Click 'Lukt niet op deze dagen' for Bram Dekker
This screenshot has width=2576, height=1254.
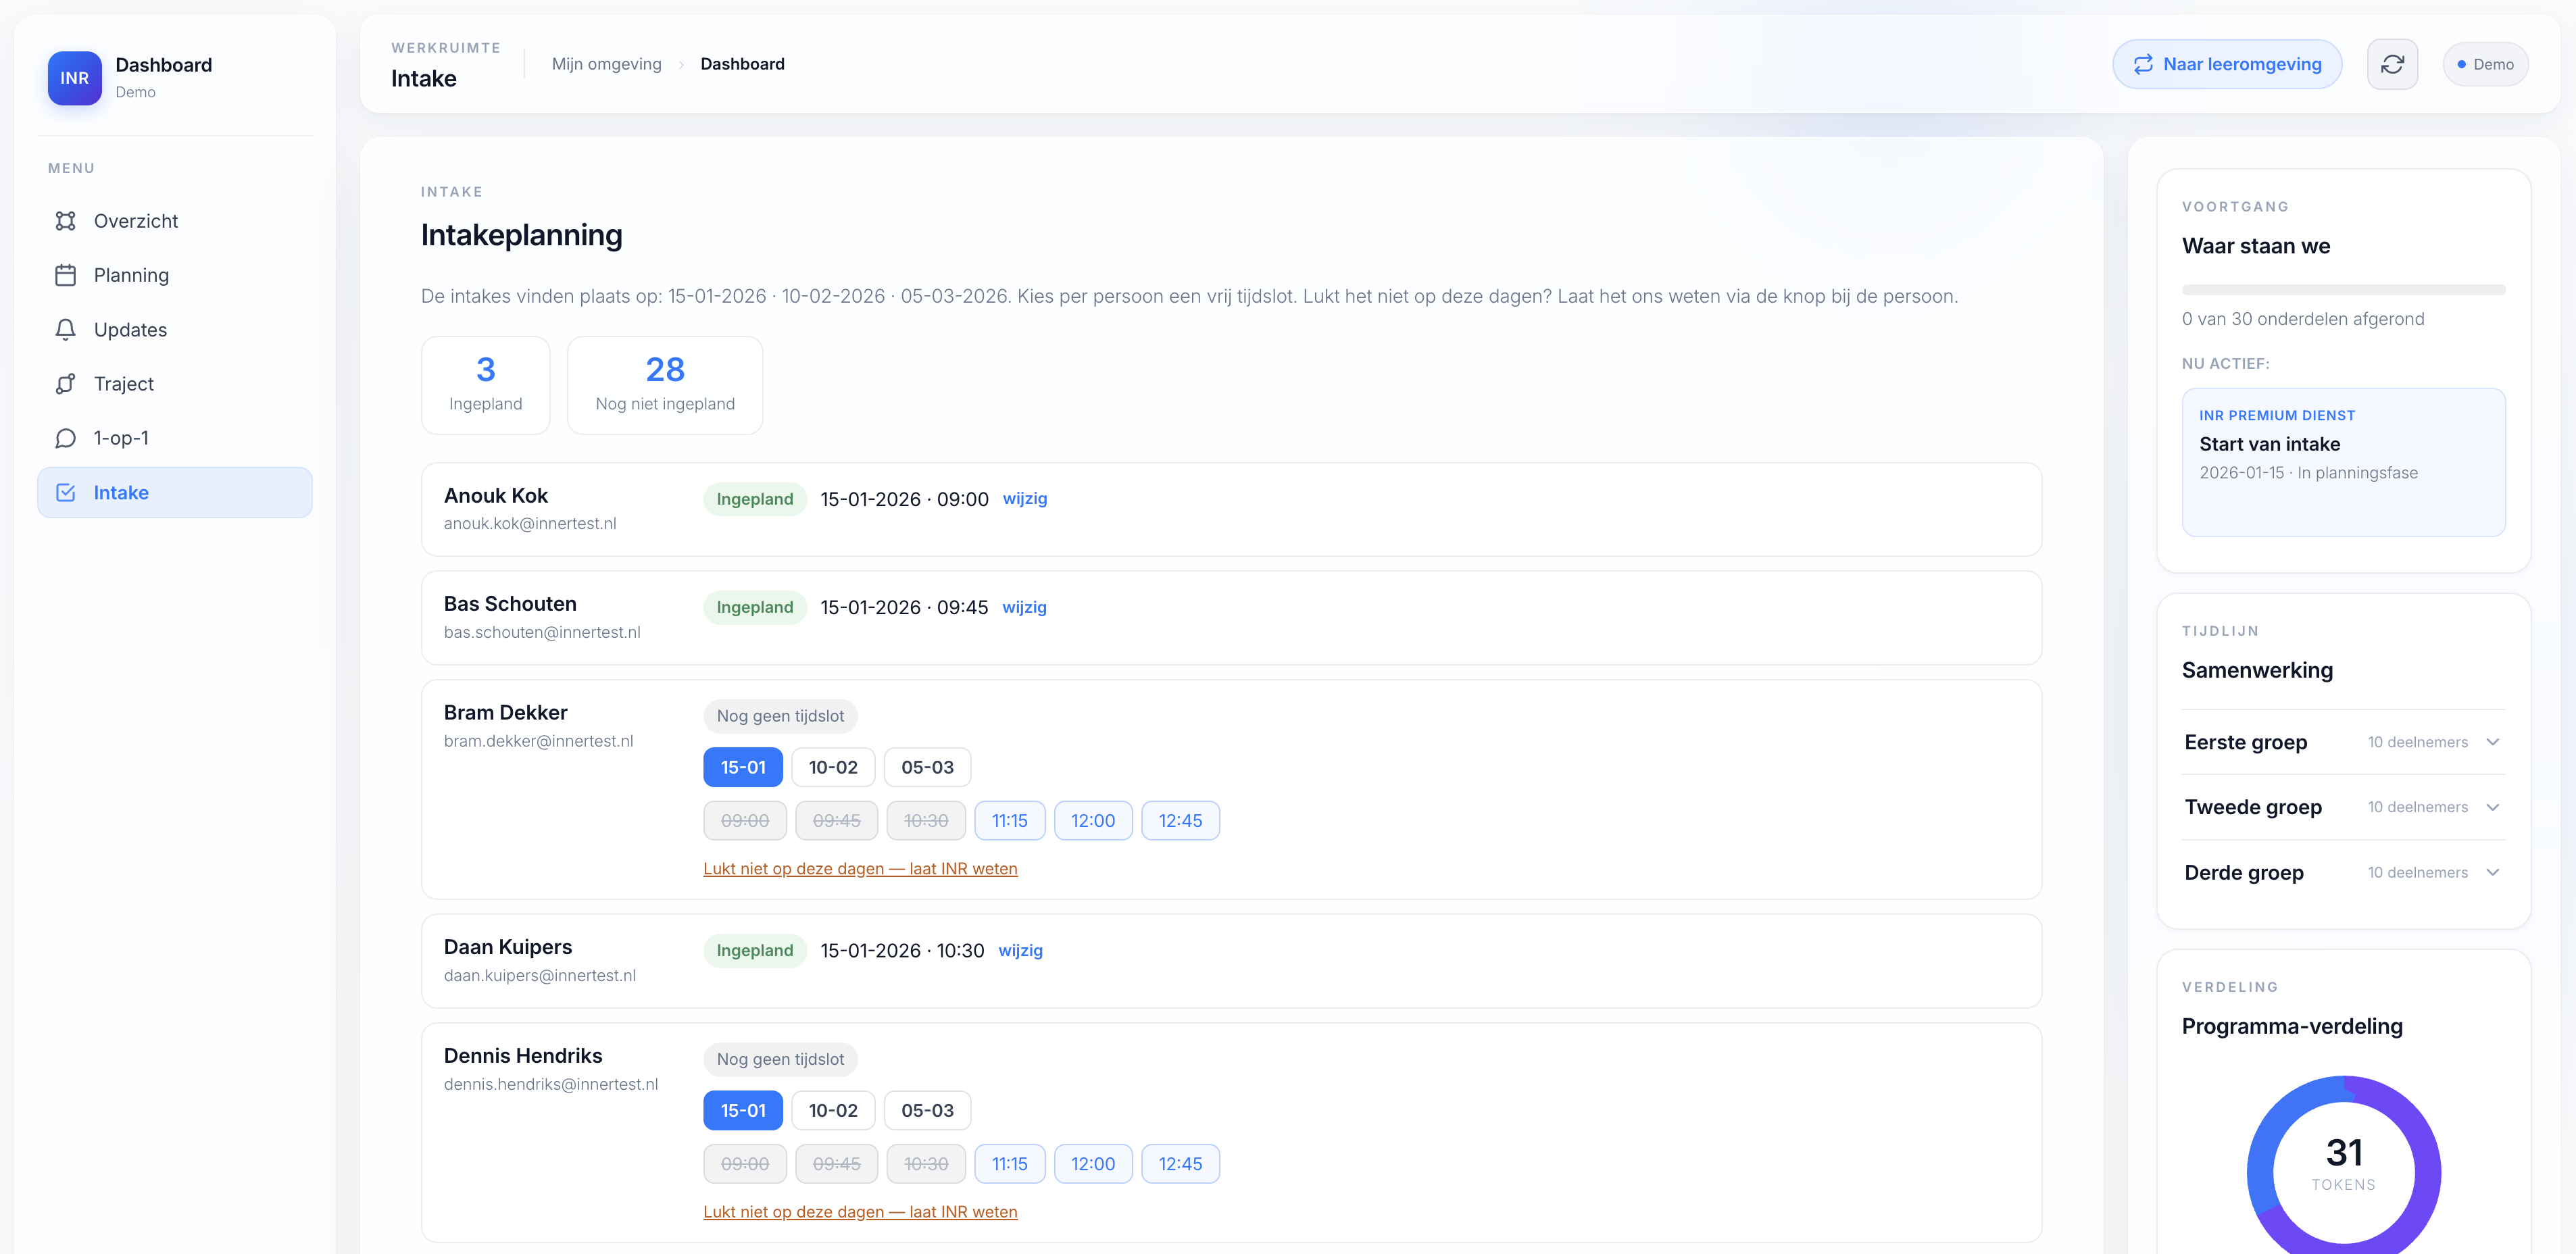click(860, 868)
